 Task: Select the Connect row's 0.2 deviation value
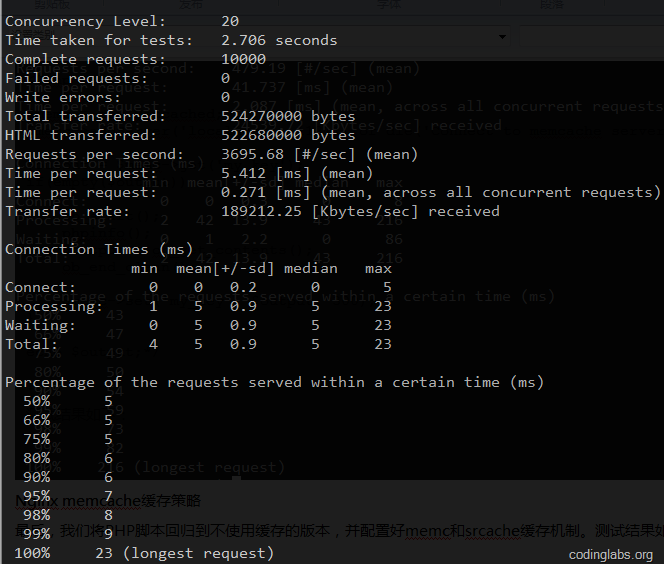pyautogui.click(x=243, y=288)
